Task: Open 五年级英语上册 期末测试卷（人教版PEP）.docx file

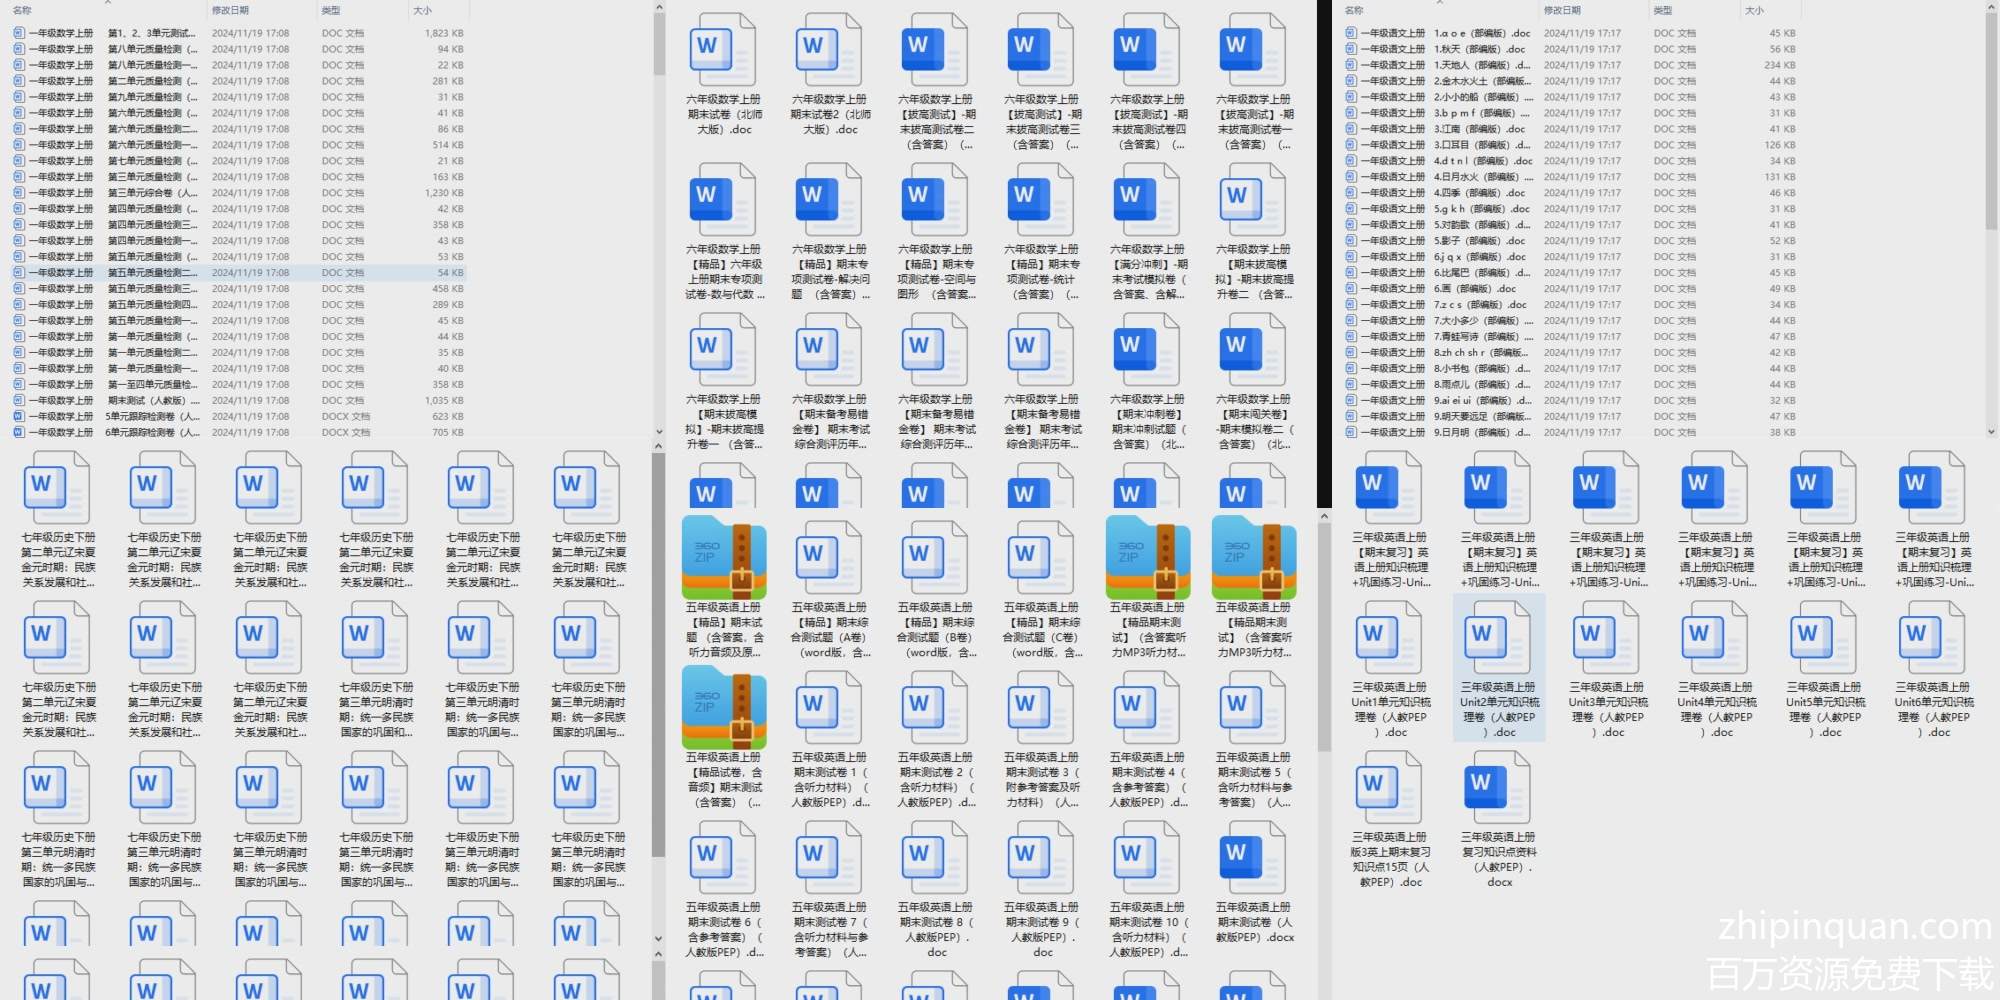Action: click(1253, 858)
